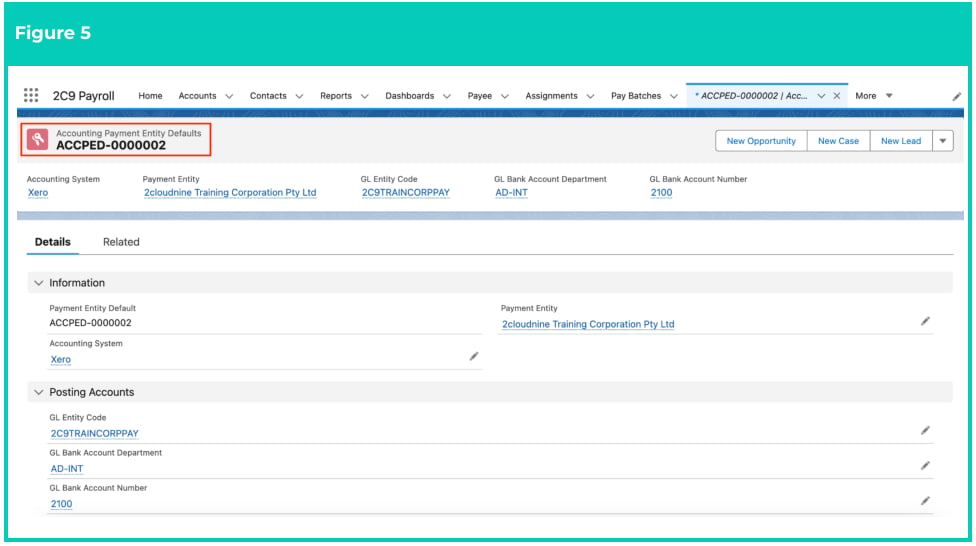Open the Xero link in header highlights
Screen dimensions: 976x546
coord(38,193)
